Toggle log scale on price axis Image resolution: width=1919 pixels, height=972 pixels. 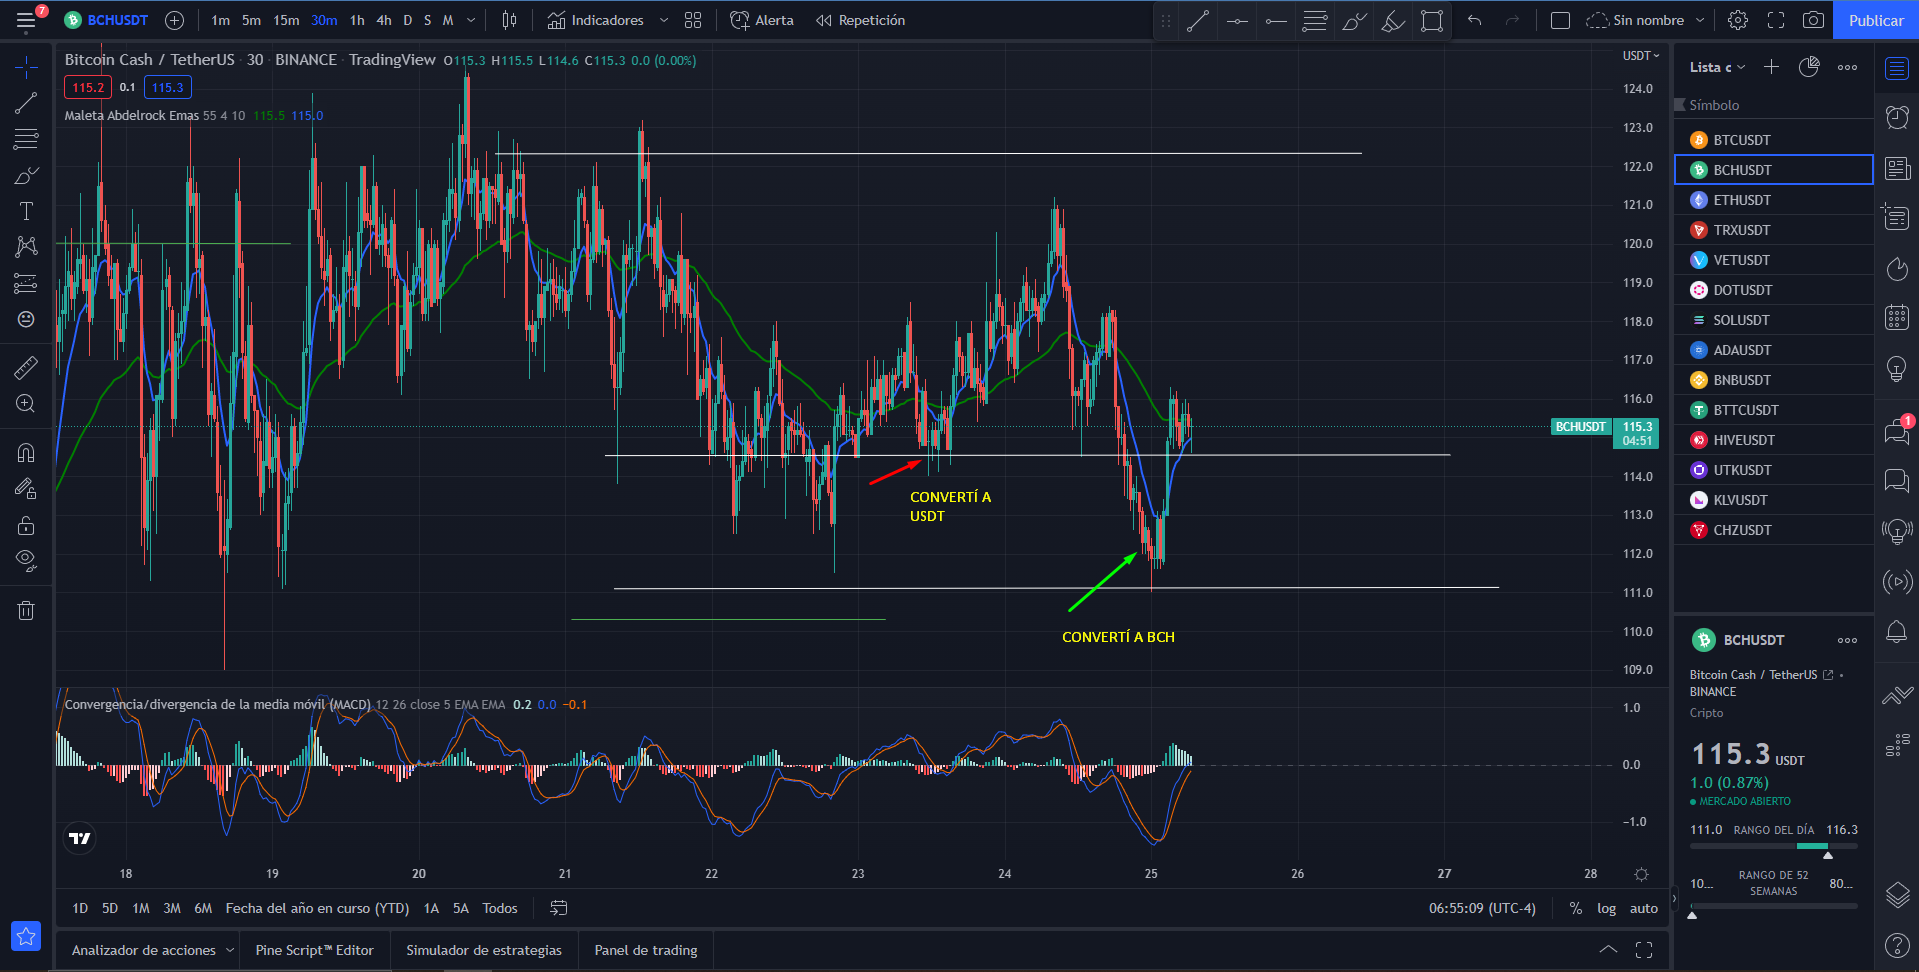1606,908
